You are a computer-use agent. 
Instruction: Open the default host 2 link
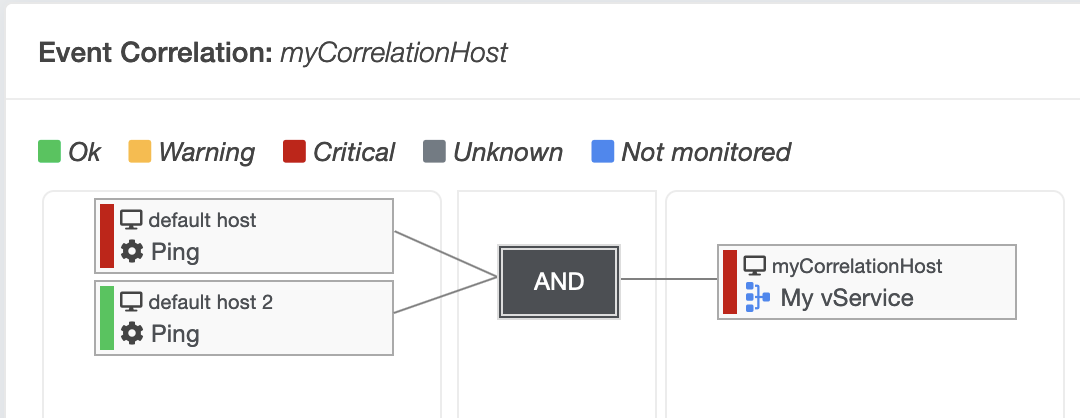pyautogui.click(x=211, y=302)
